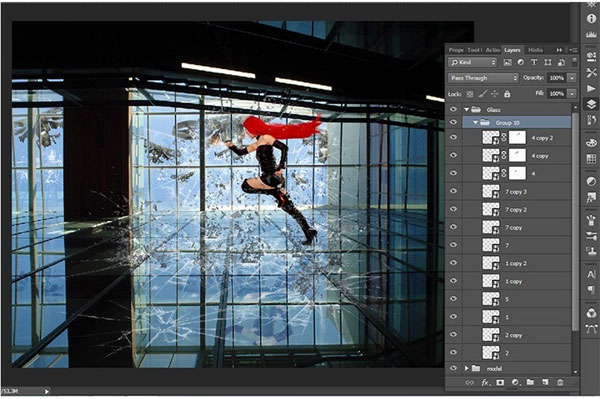600x399 pixels.
Task: Open the Info panel icon in the dock
Action: pos(591,18)
